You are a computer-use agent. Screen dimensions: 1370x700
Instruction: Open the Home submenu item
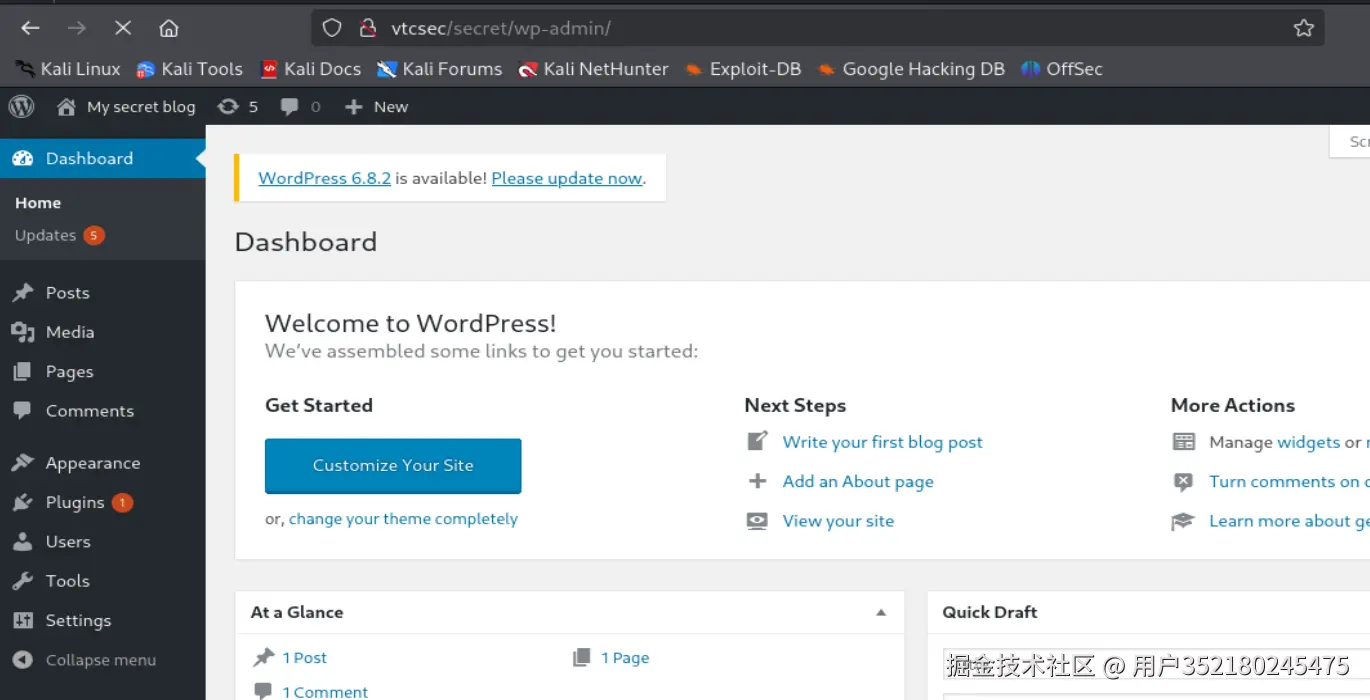pos(38,203)
